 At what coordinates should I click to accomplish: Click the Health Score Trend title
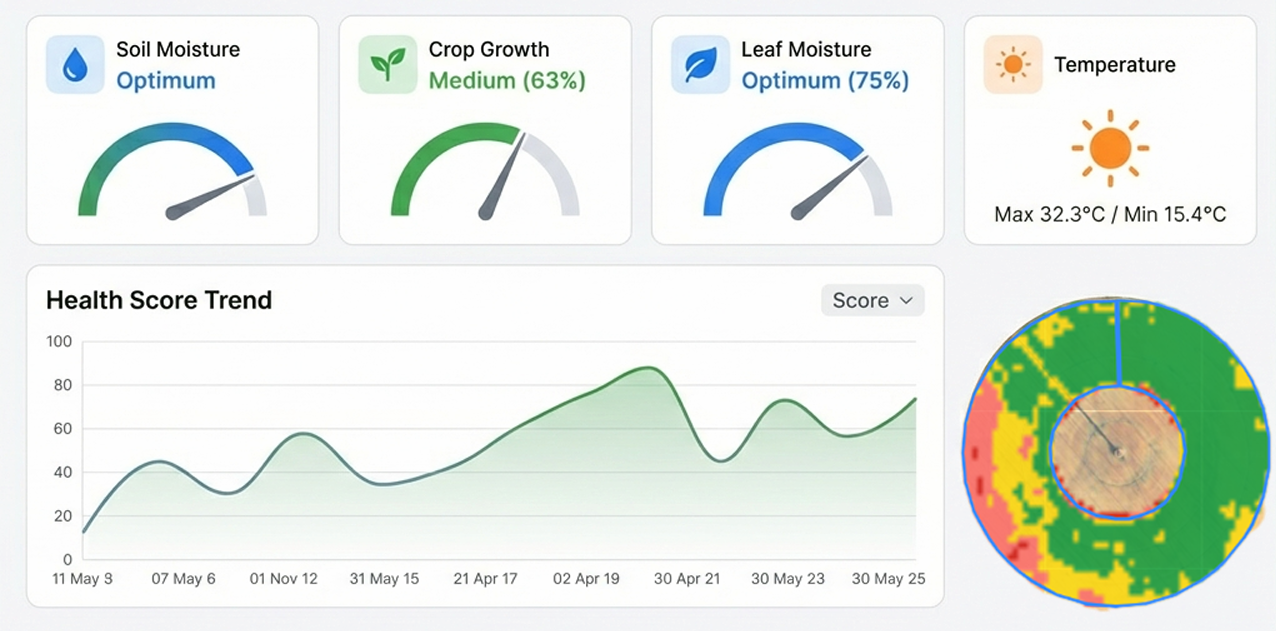159,300
